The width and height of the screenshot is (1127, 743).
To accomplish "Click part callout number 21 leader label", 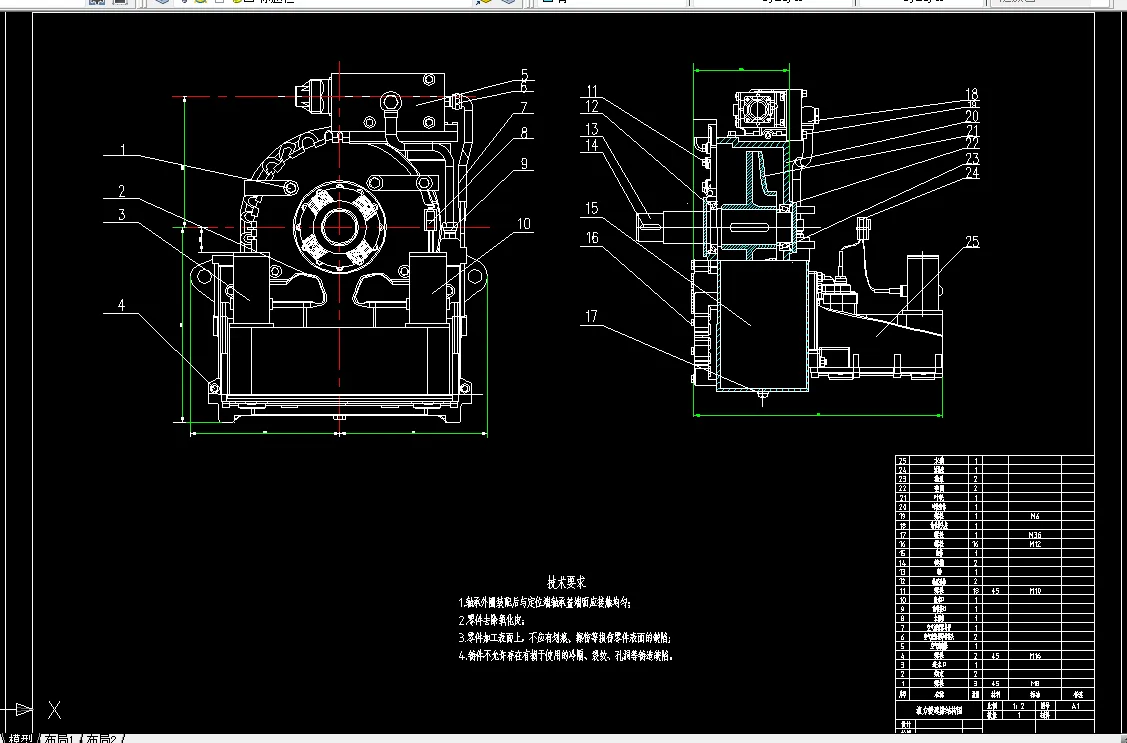I will (x=972, y=131).
